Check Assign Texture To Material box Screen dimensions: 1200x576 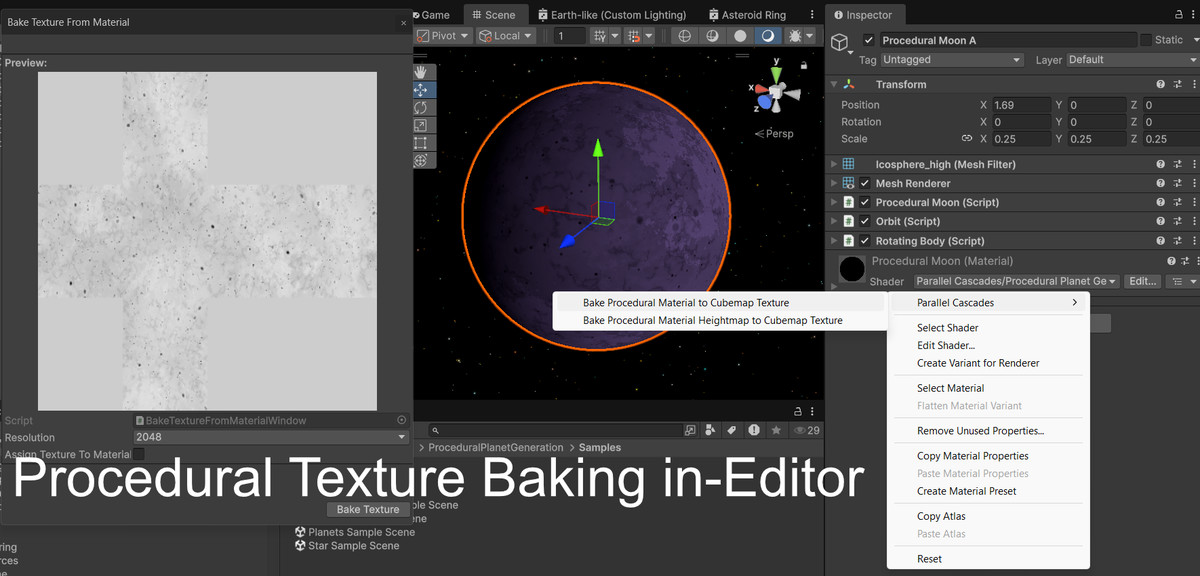pos(139,454)
